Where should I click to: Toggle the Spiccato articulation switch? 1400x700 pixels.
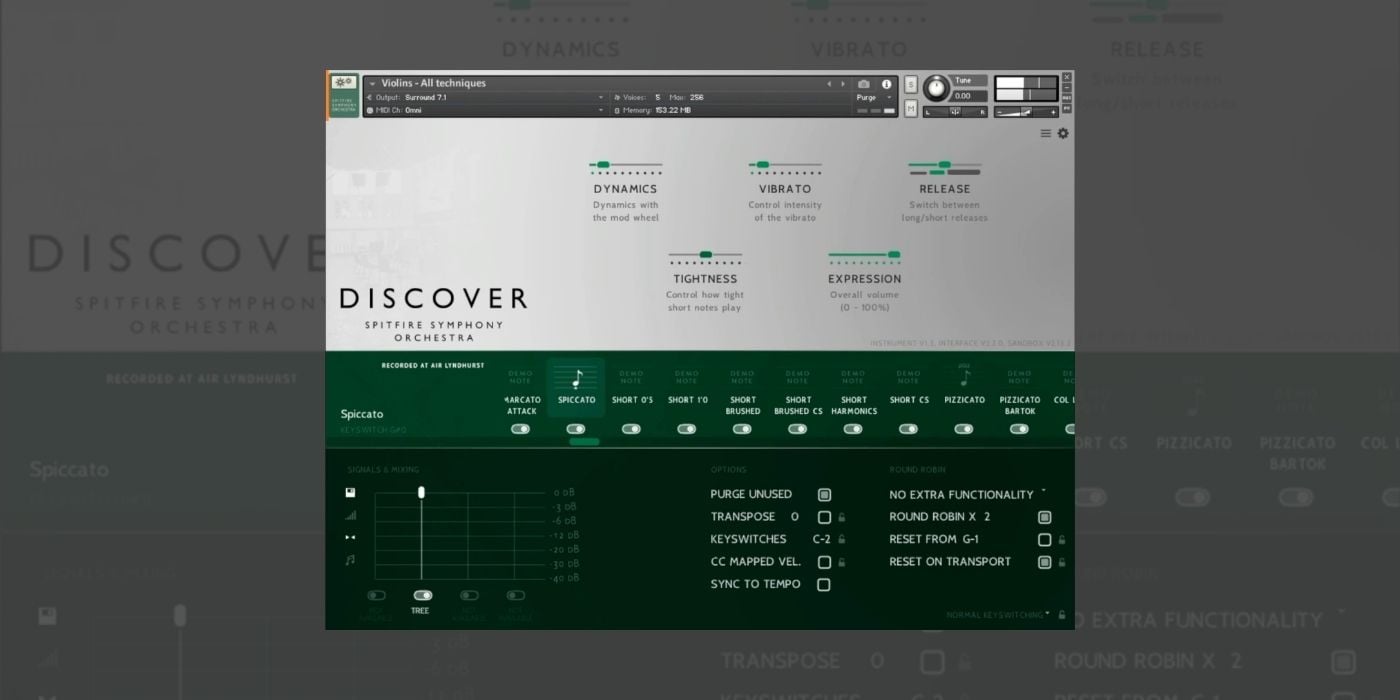[576, 429]
